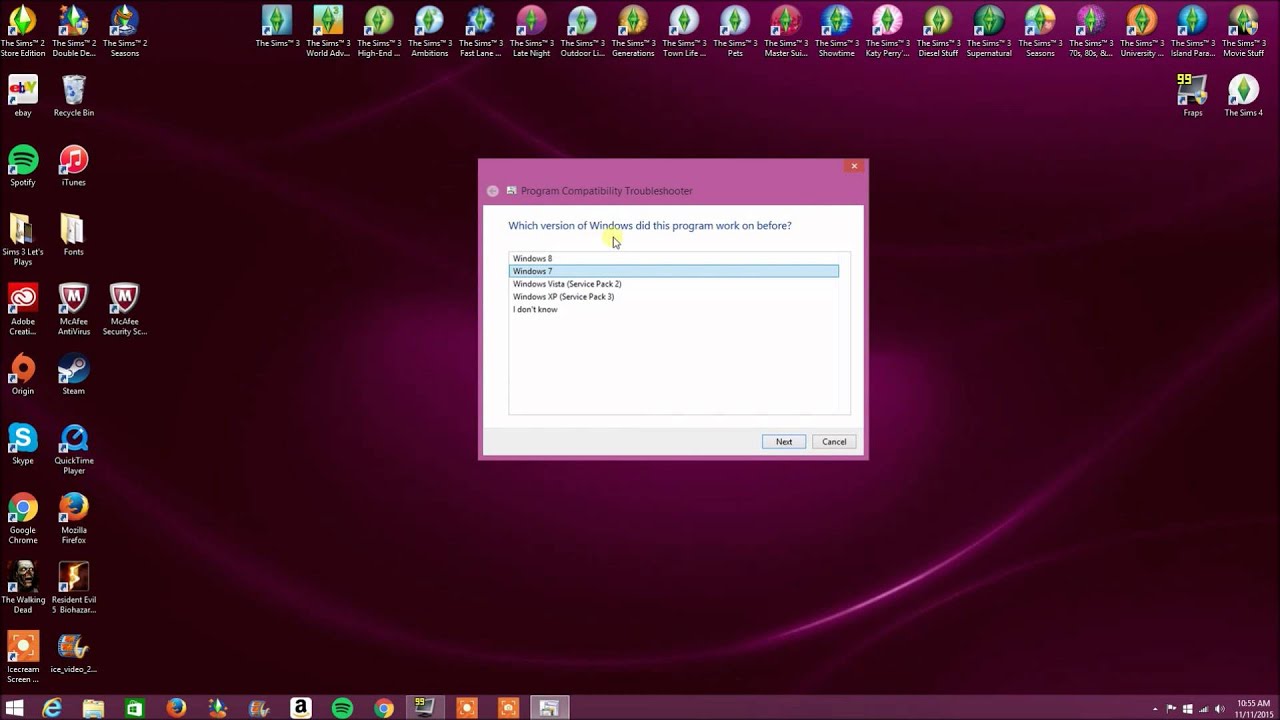Select Windows XP (Service Pack 3) option
The height and width of the screenshot is (720, 1280).
[674, 297]
